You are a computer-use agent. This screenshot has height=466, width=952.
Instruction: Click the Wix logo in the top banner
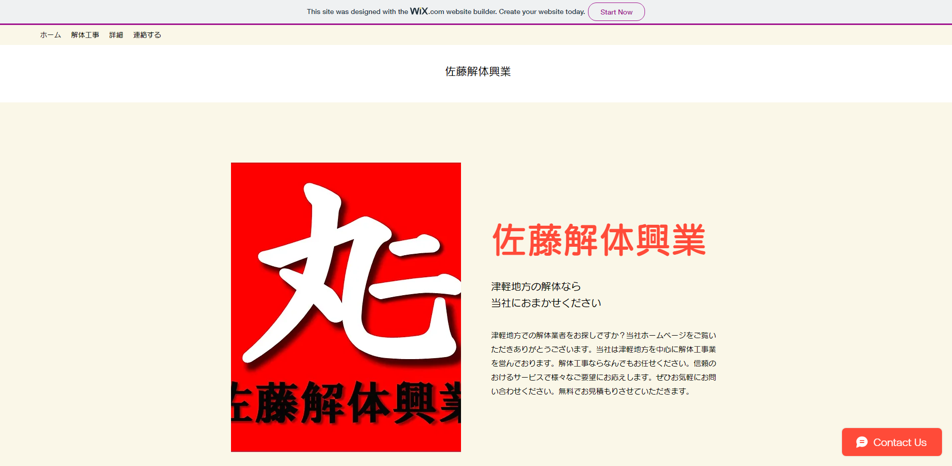(418, 11)
